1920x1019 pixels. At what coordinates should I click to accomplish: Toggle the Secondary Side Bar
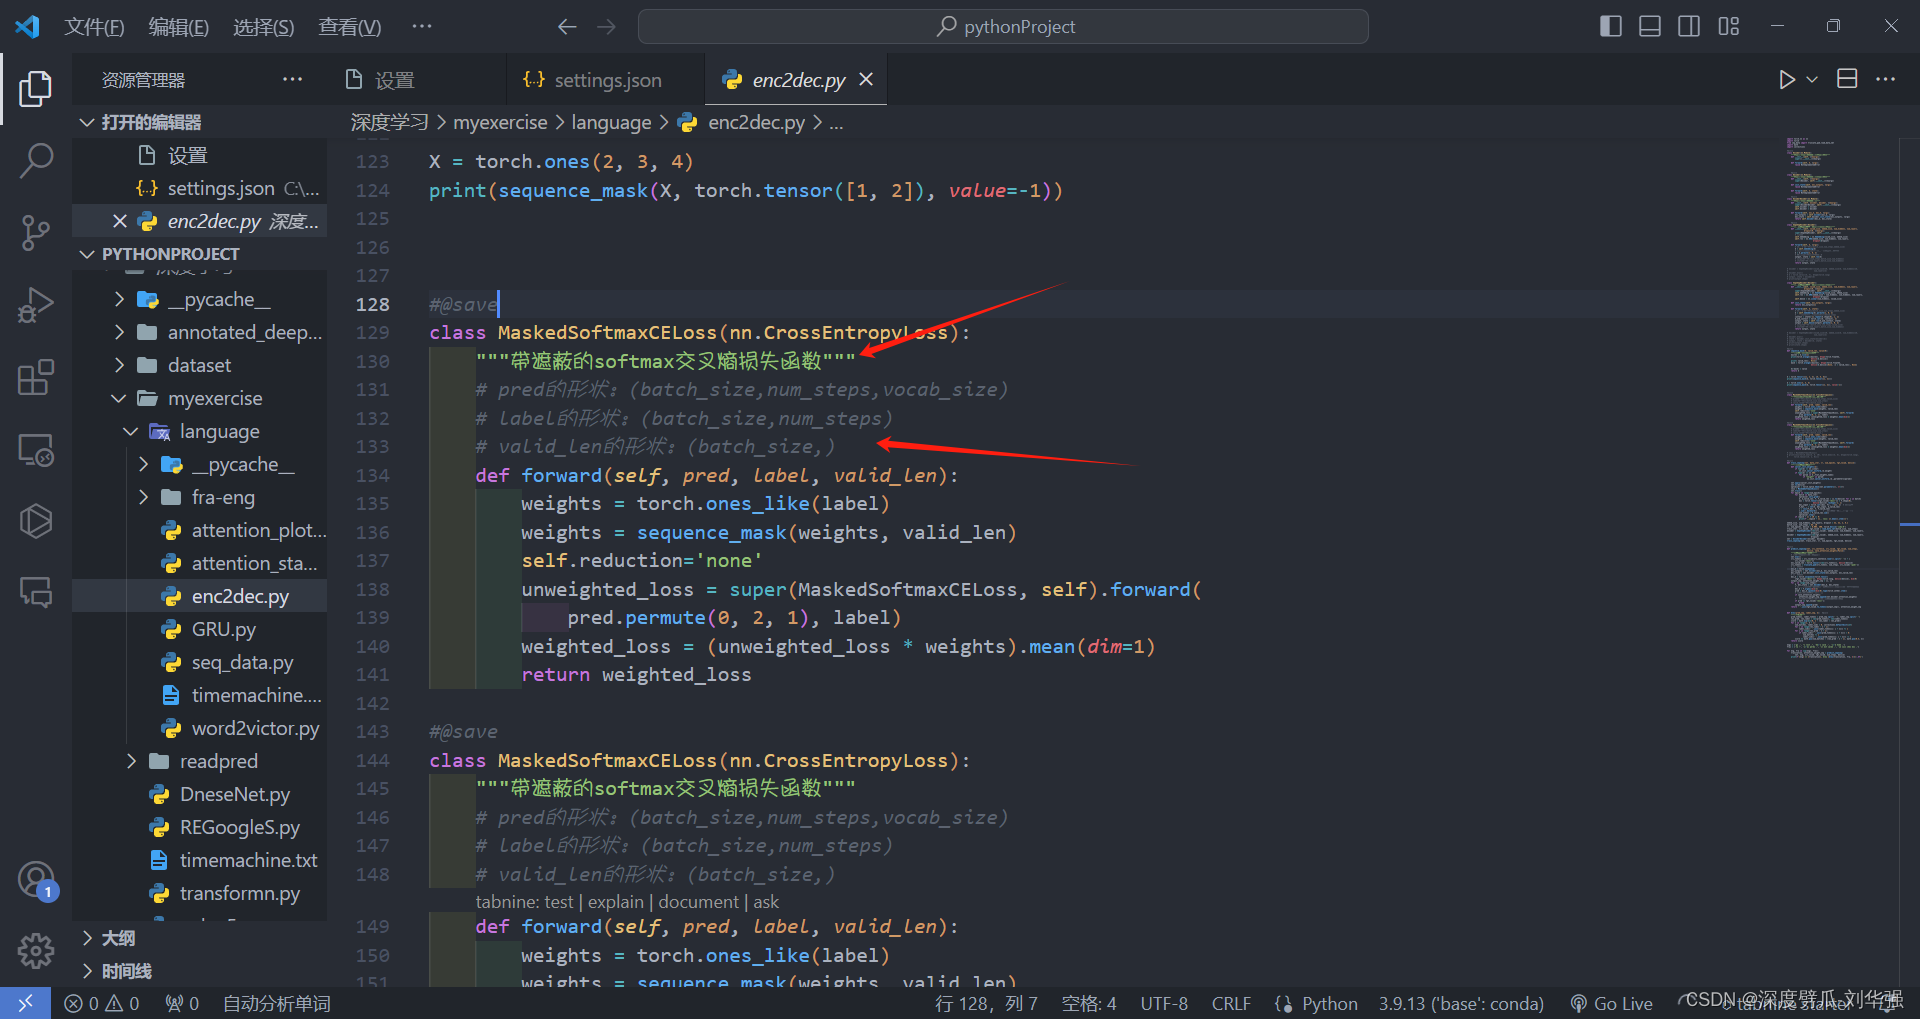1688,26
